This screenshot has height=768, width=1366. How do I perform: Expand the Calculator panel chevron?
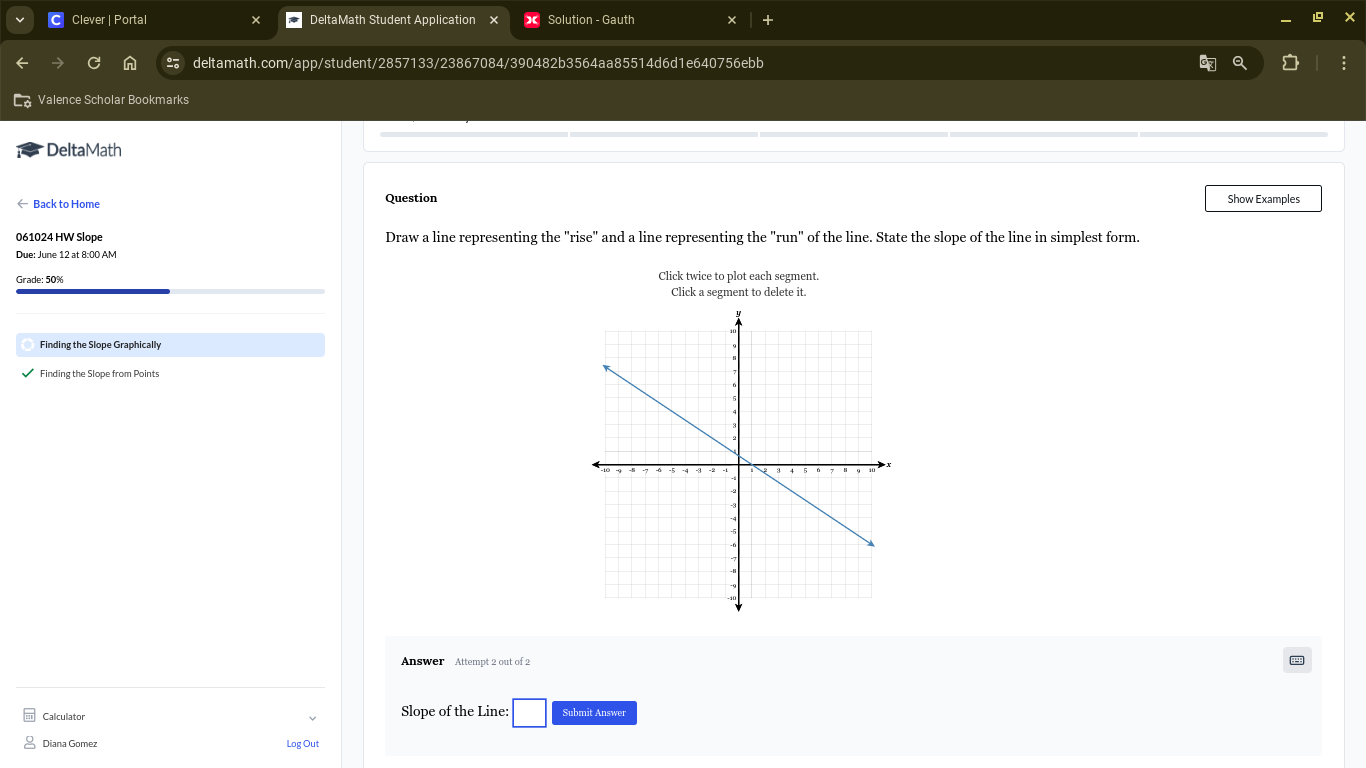click(x=313, y=717)
